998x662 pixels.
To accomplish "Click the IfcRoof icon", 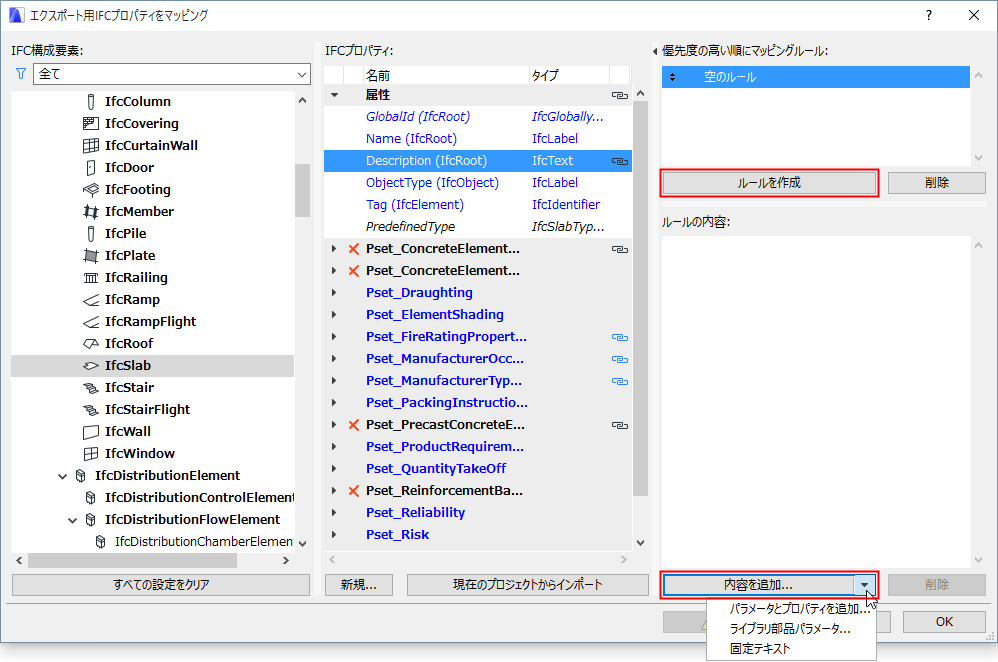I will [91, 344].
